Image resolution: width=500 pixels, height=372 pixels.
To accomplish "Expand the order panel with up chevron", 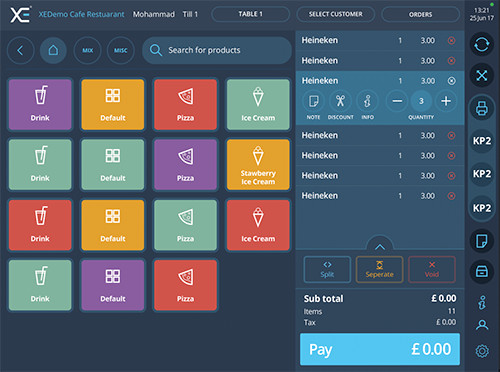I will (x=380, y=247).
